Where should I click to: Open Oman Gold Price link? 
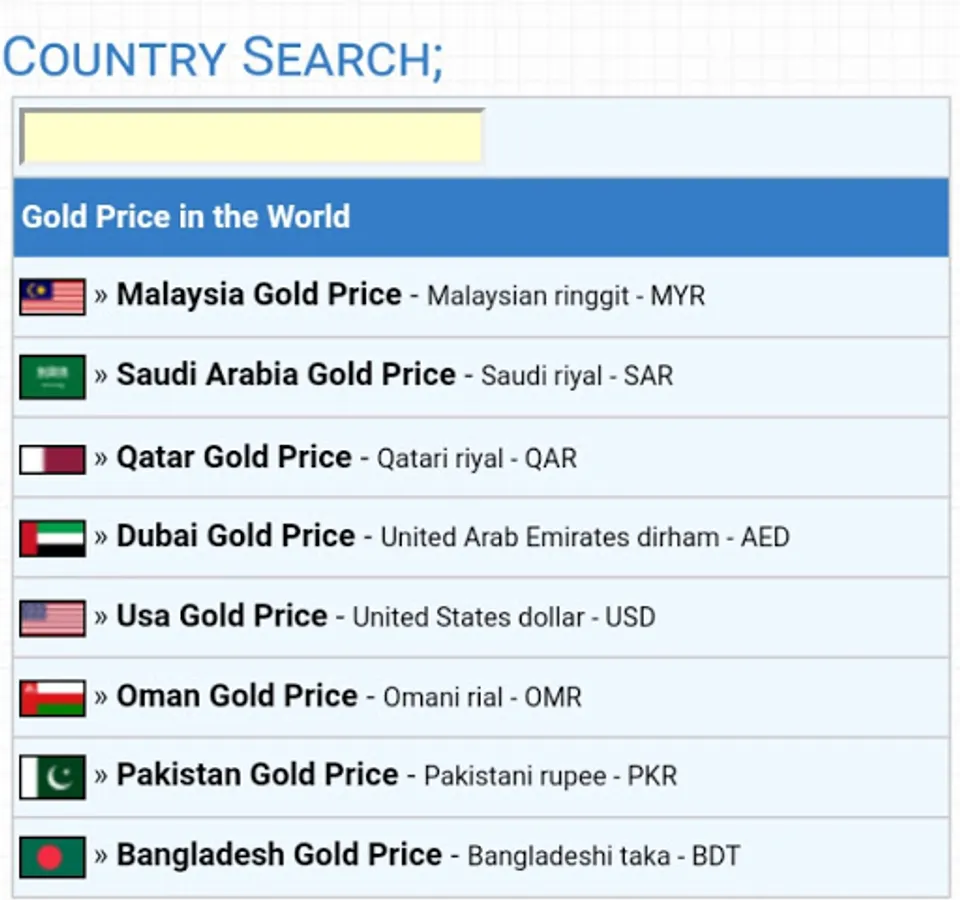(x=237, y=696)
